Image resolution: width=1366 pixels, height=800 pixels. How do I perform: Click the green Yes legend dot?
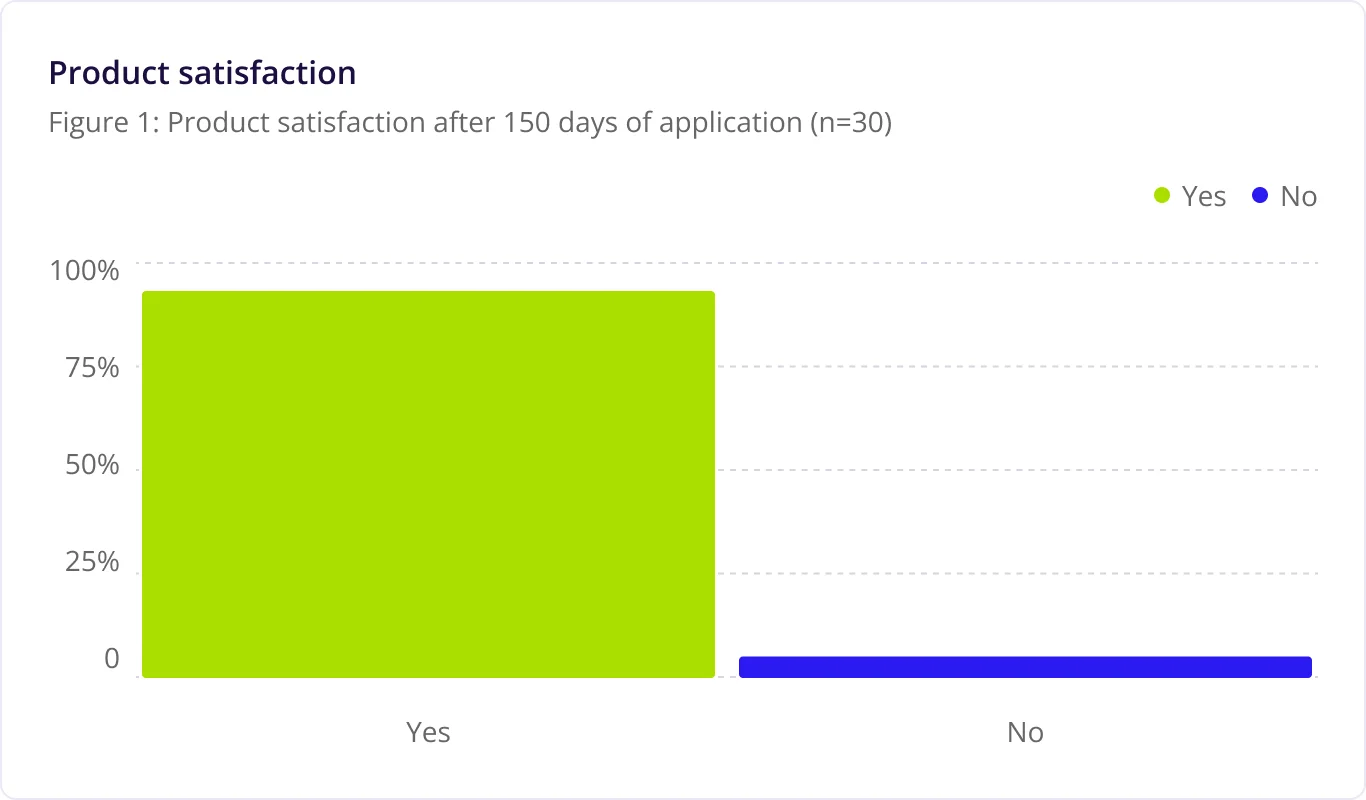click(x=1162, y=196)
